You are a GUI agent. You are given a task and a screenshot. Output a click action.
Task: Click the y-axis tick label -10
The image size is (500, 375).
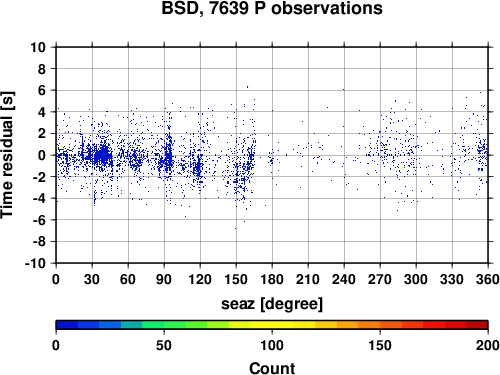coord(35,263)
